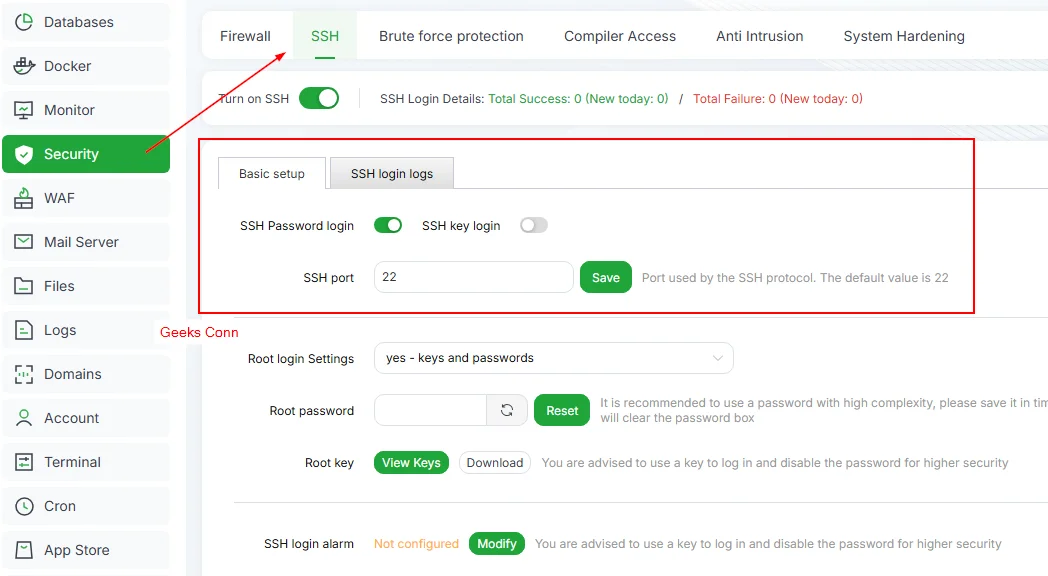Click inside the SSH port input field
This screenshot has width=1048, height=576.
click(472, 276)
